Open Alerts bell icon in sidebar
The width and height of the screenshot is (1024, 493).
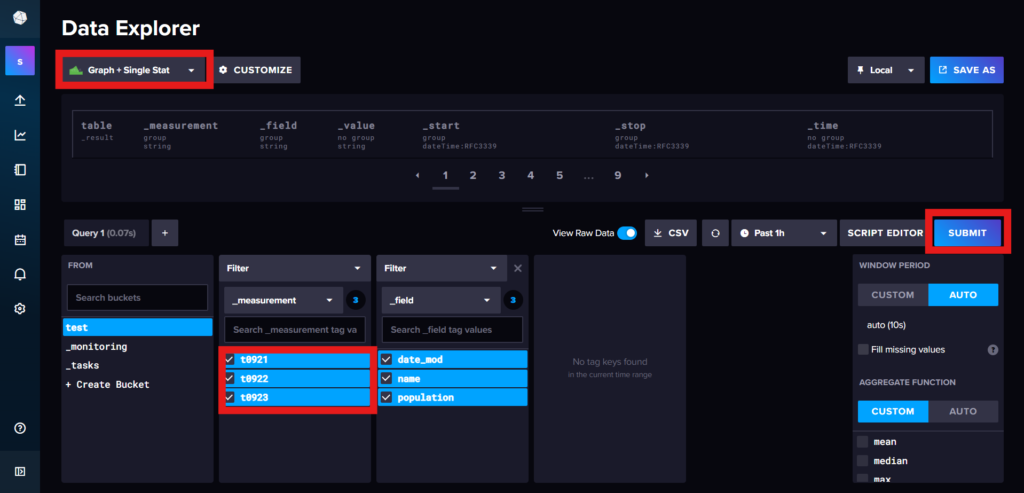point(20,274)
